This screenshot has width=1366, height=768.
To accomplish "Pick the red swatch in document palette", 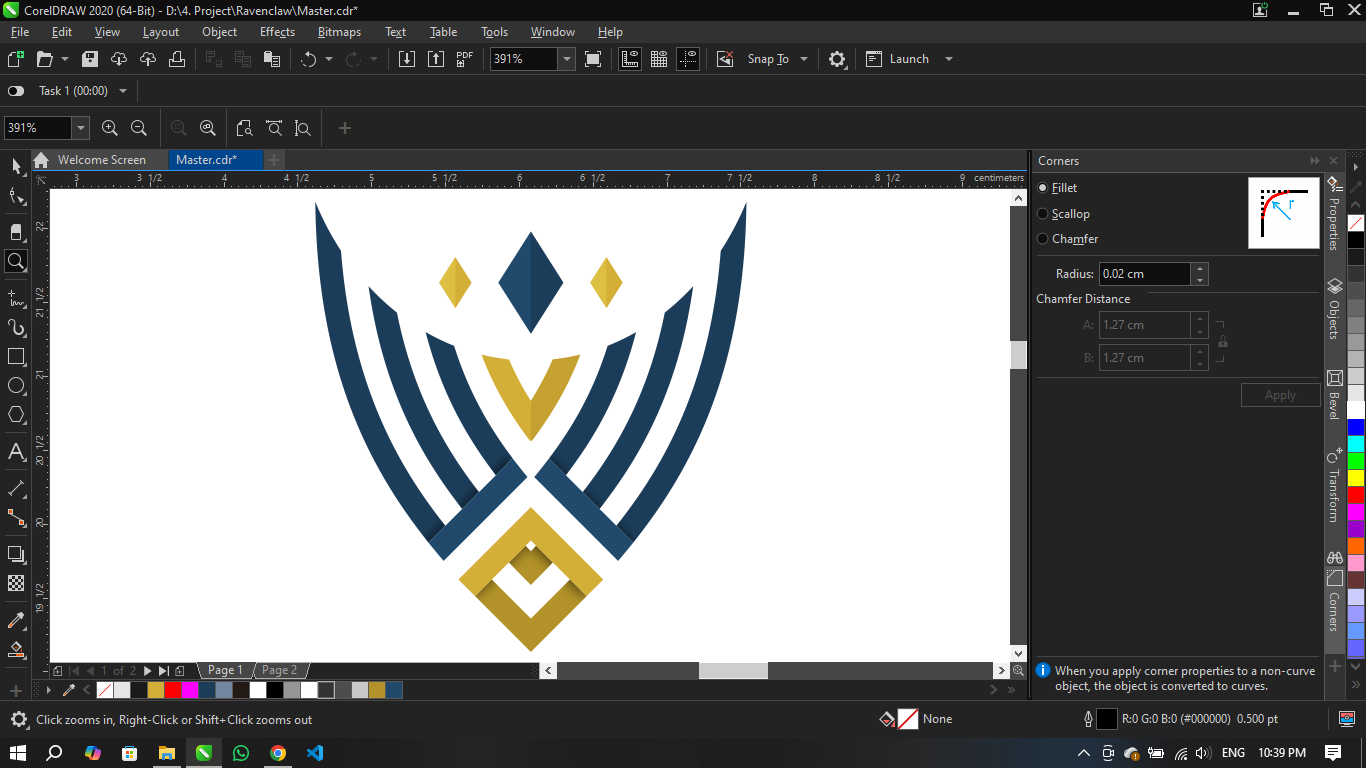I will click(x=173, y=690).
